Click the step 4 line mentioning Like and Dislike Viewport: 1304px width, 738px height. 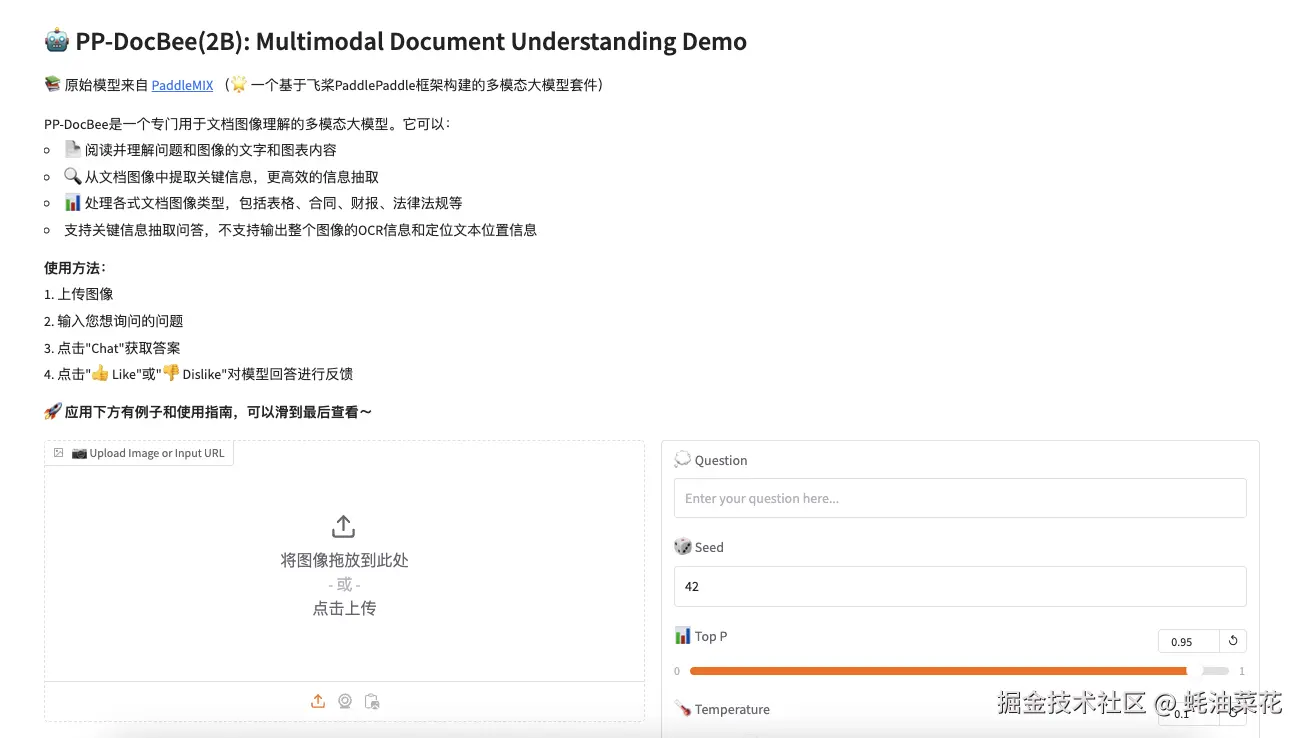pyautogui.click(x=198, y=374)
